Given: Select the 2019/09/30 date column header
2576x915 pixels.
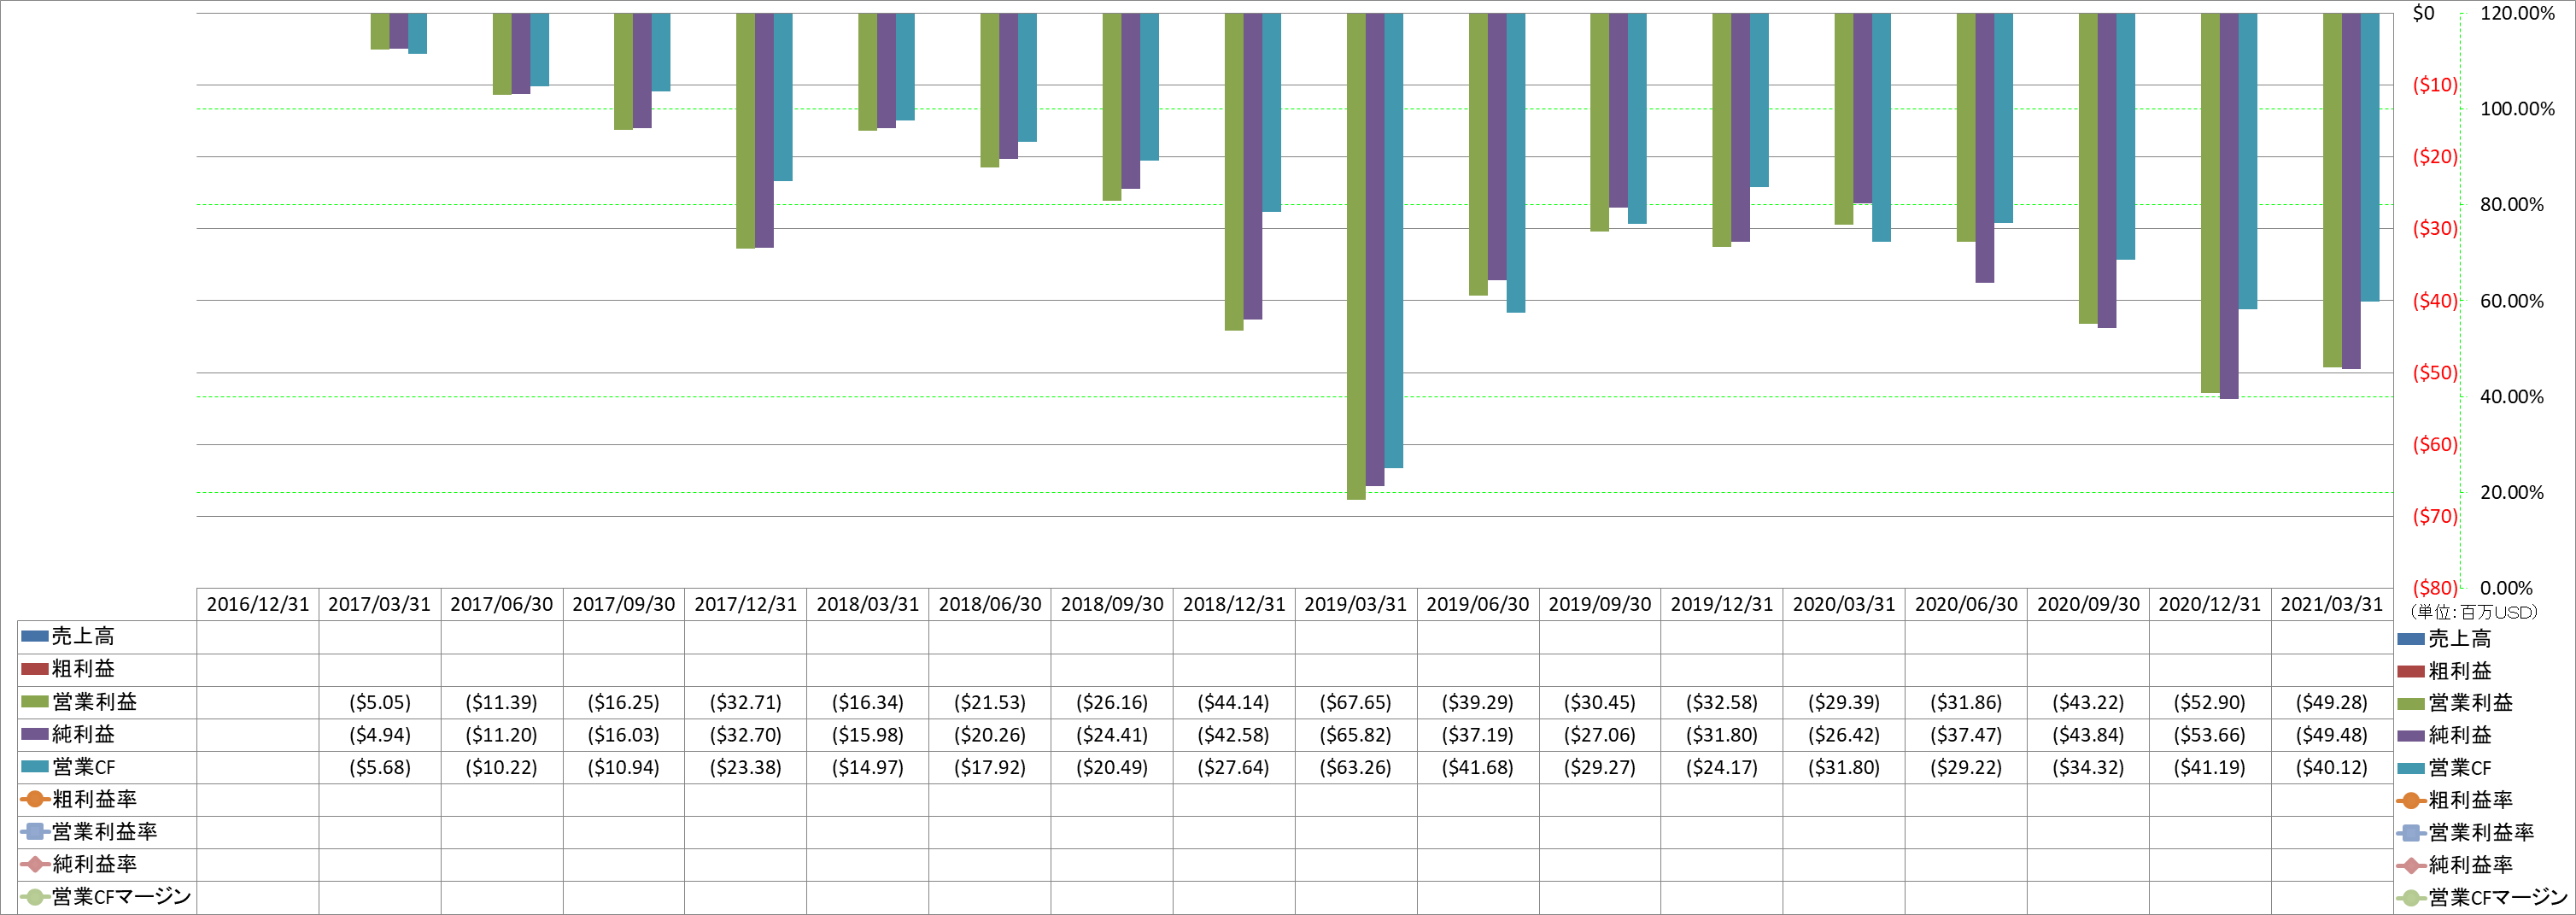Looking at the screenshot, I should (1600, 604).
